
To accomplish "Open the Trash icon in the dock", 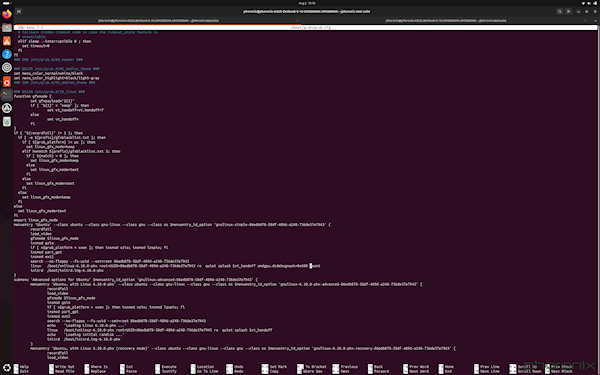I will 7,122.
